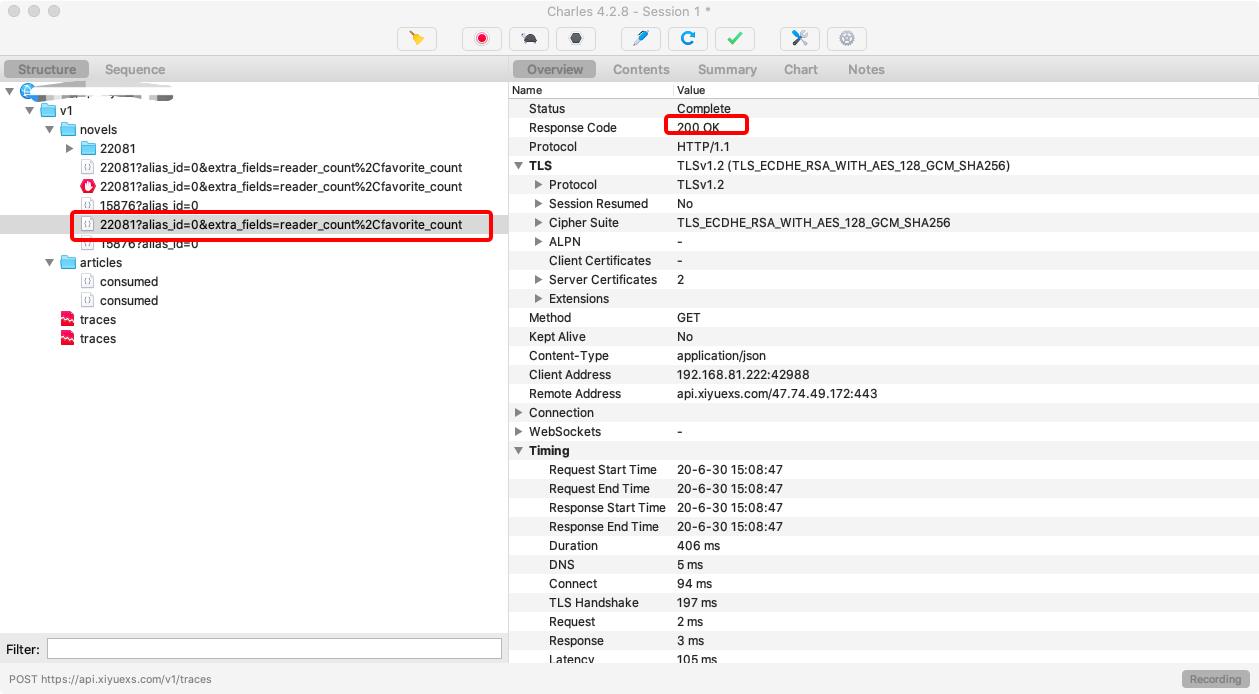Viewport: 1259px width, 694px height.
Task: Expand the Server Certificates row
Action: click(x=539, y=280)
